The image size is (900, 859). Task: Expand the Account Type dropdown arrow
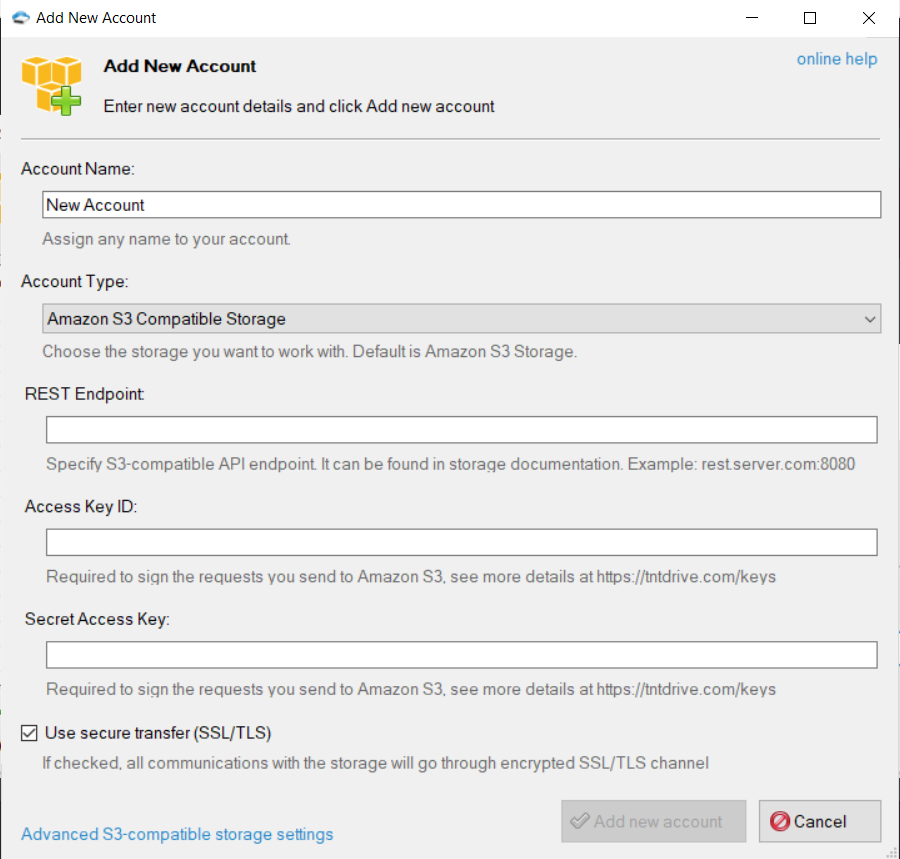click(870, 319)
